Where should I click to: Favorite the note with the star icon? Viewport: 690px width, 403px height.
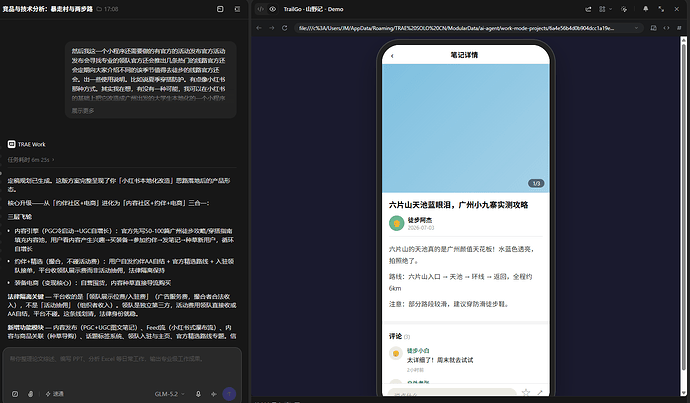point(525,392)
